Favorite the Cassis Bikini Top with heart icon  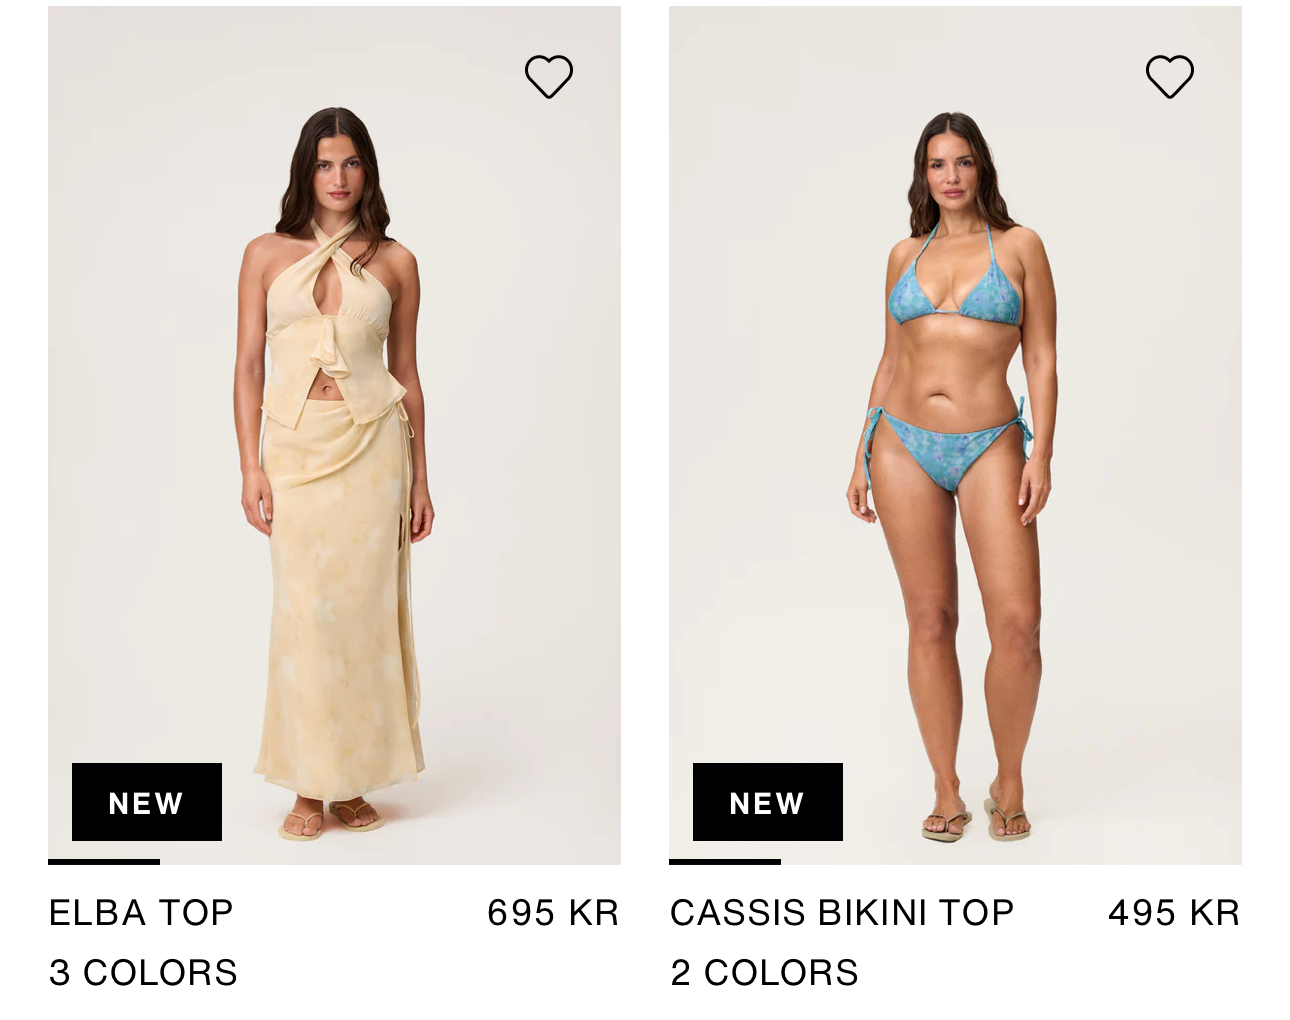click(x=1170, y=76)
